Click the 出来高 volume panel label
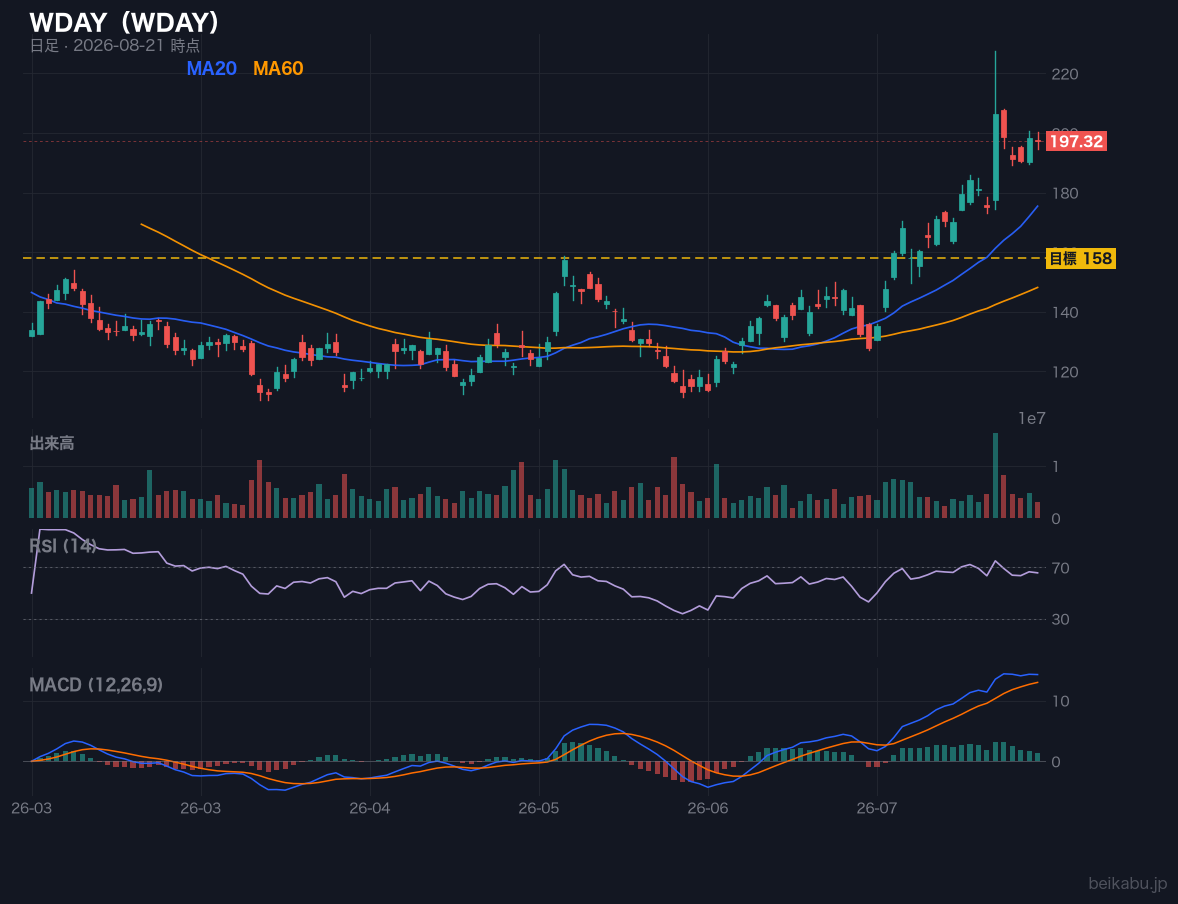The image size is (1178, 904). coord(52,443)
